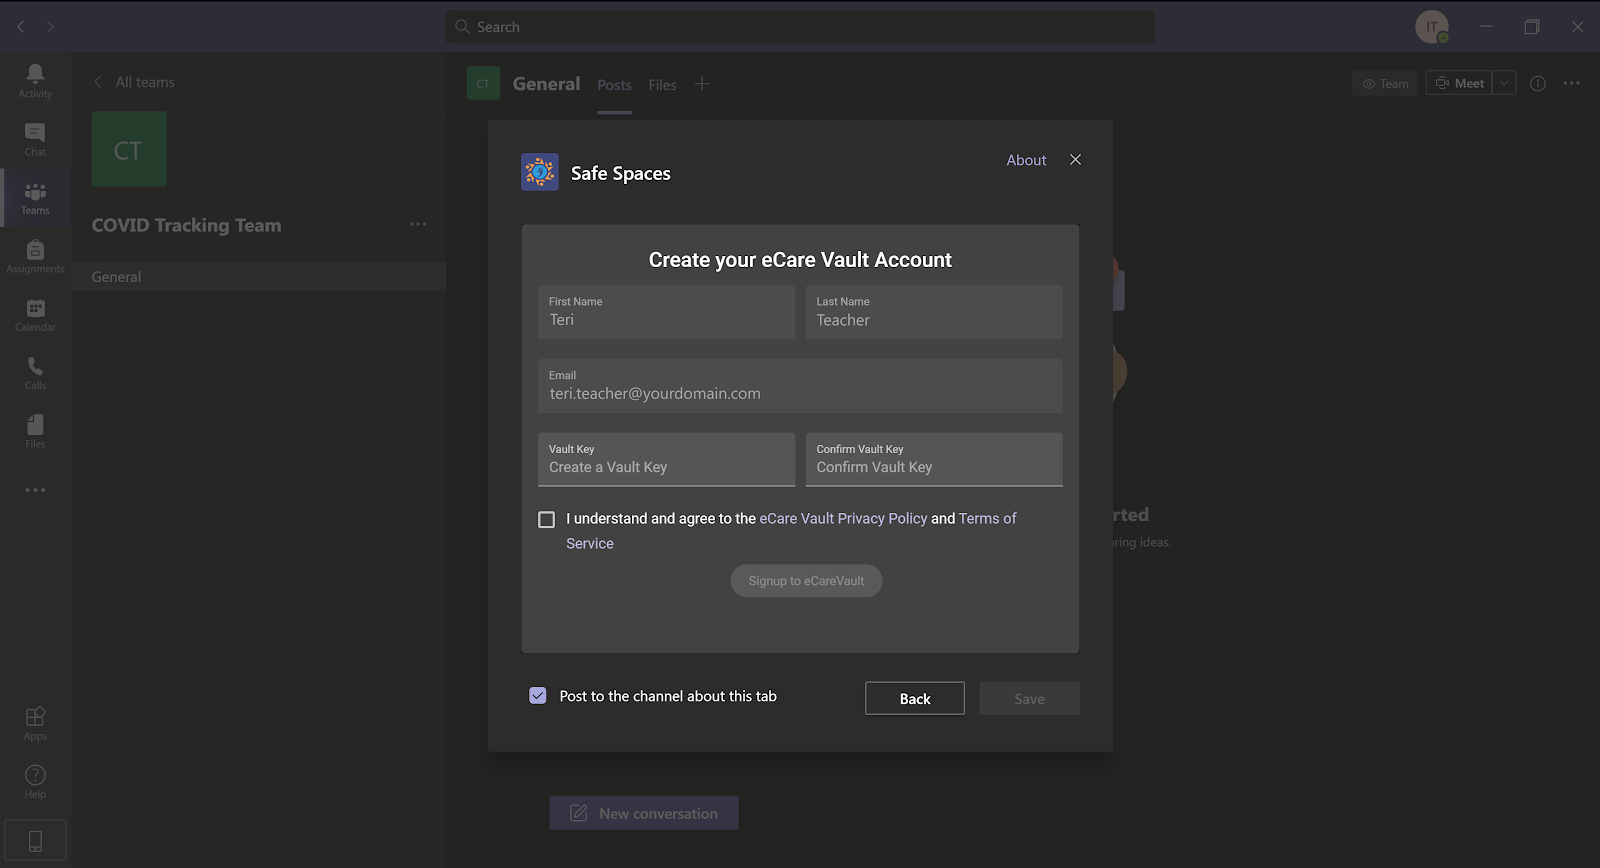Open the Apps store icon

coord(35,723)
